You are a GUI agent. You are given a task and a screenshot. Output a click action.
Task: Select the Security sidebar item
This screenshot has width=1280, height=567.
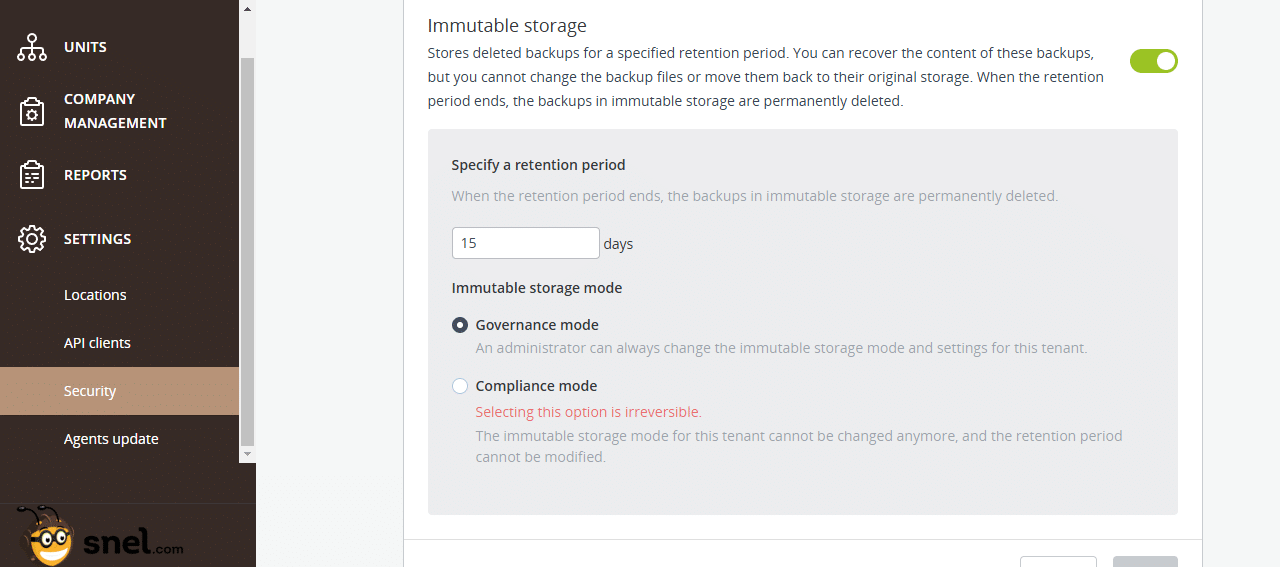(119, 391)
